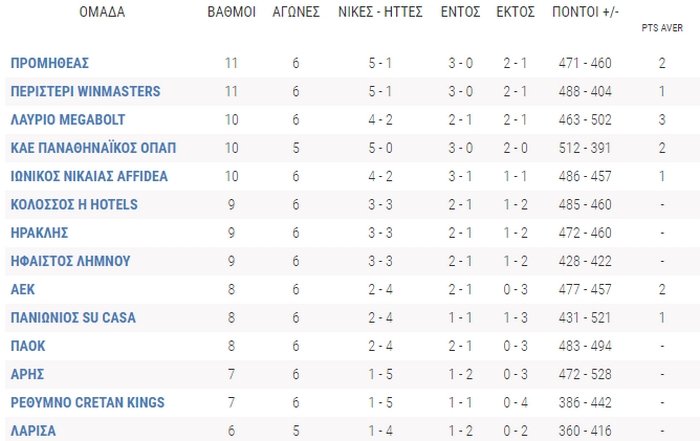The width and height of the screenshot is (700, 441).
Task: Select the PTS AVER column header
Action: pyautogui.click(x=662, y=28)
